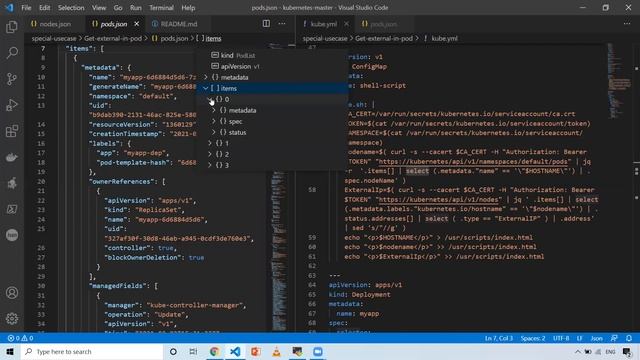Expand item 2 in breadcrumb tree
This screenshot has width=640, height=360.
tap(210, 154)
